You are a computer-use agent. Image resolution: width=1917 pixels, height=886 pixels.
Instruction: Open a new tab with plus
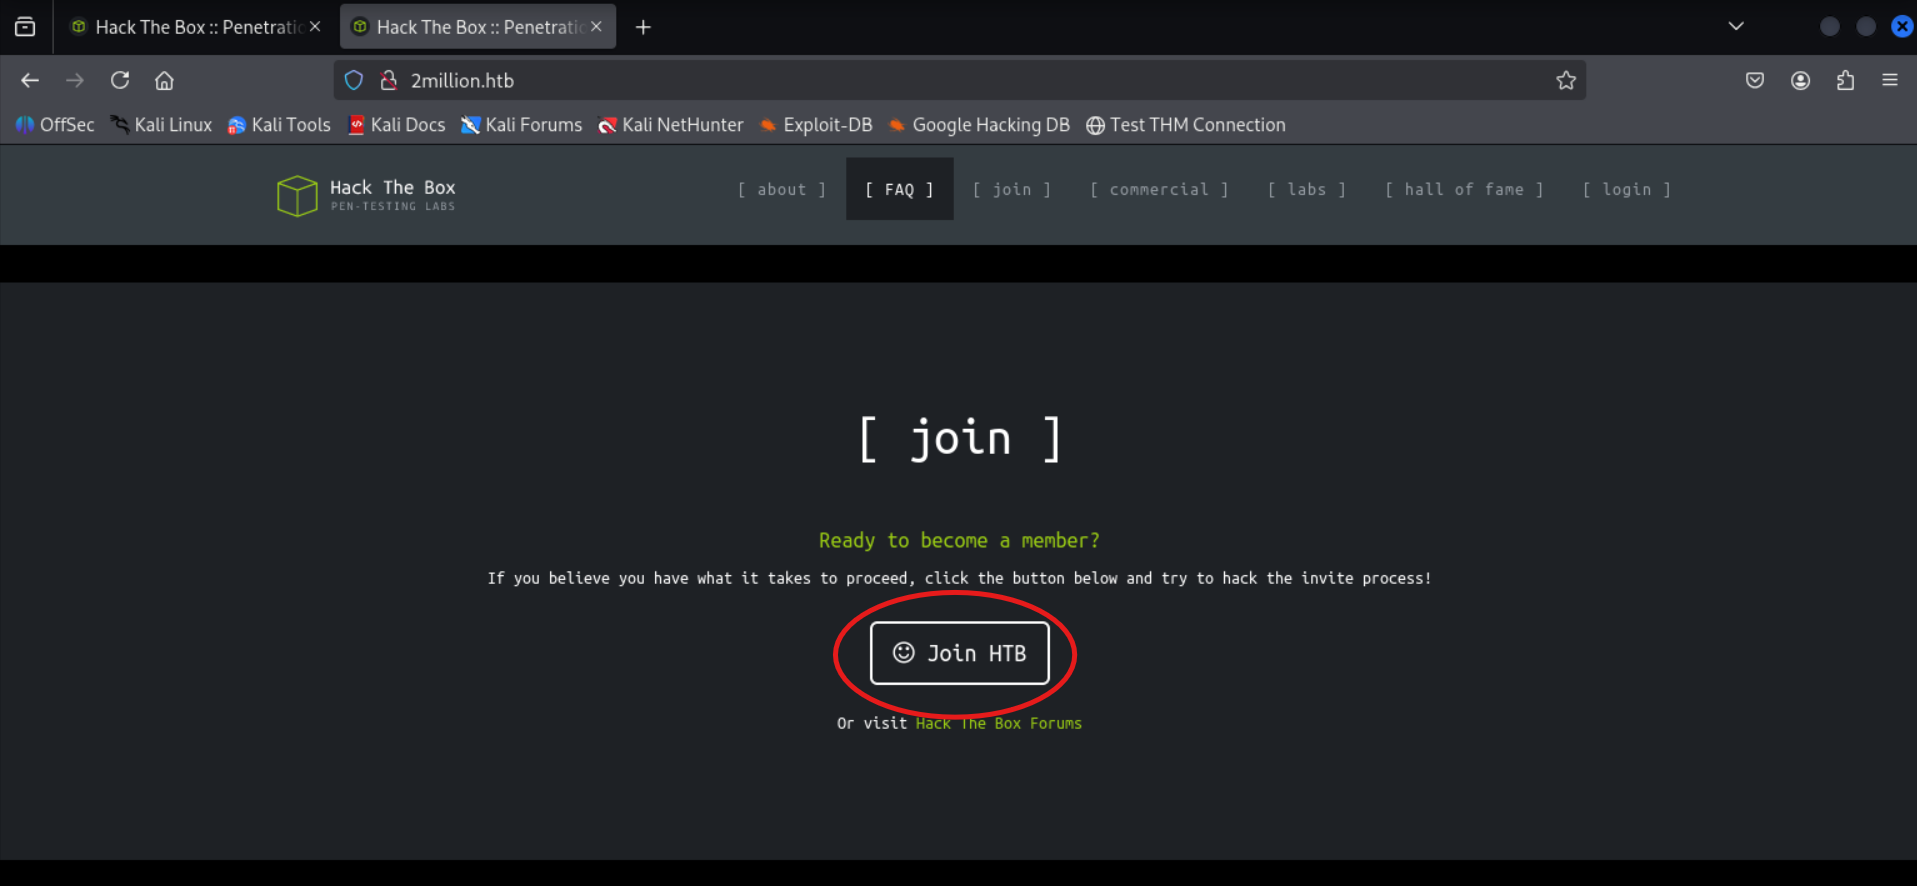[x=643, y=27]
